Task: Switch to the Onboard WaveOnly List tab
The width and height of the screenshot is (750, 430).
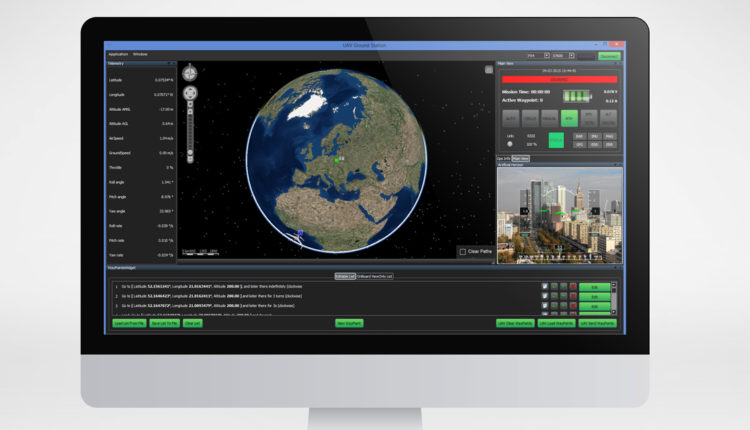Action: point(375,275)
